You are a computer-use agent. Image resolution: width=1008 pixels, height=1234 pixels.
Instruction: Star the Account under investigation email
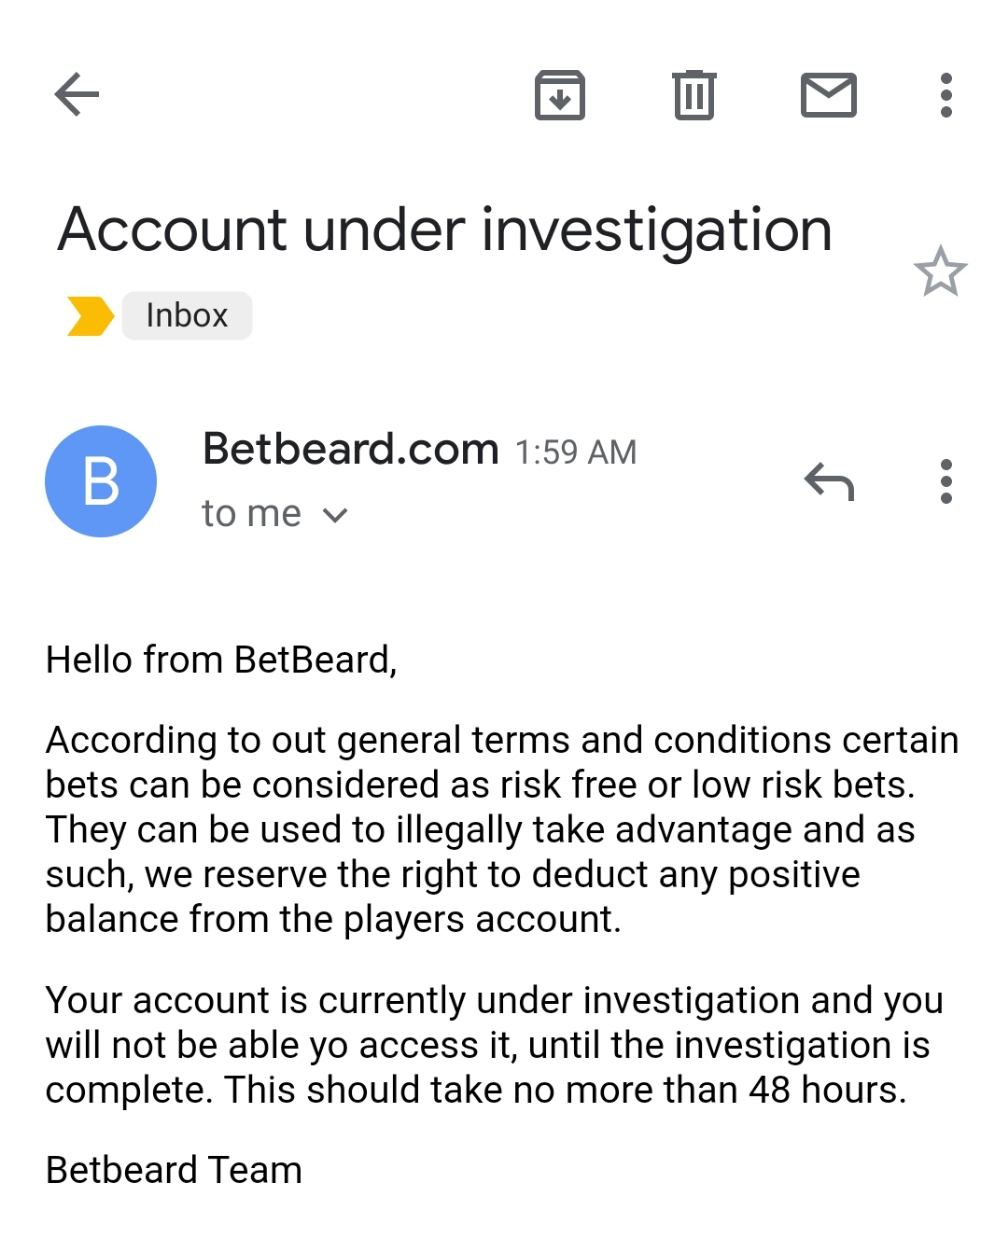point(940,271)
